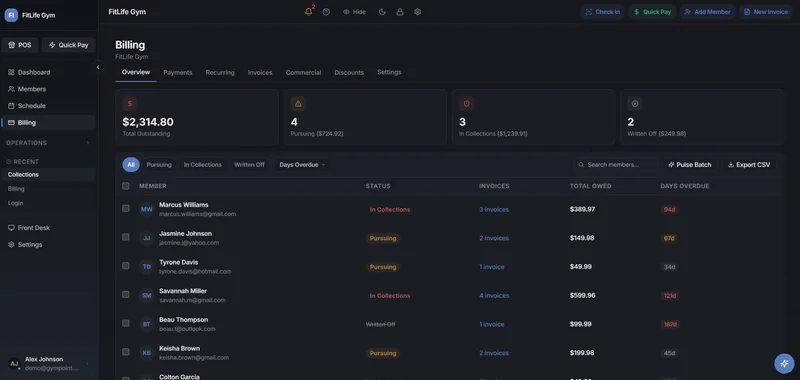This screenshot has height=380, width=800.
Task: Check Marcus Williams row checkbox
Action: point(126,208)
